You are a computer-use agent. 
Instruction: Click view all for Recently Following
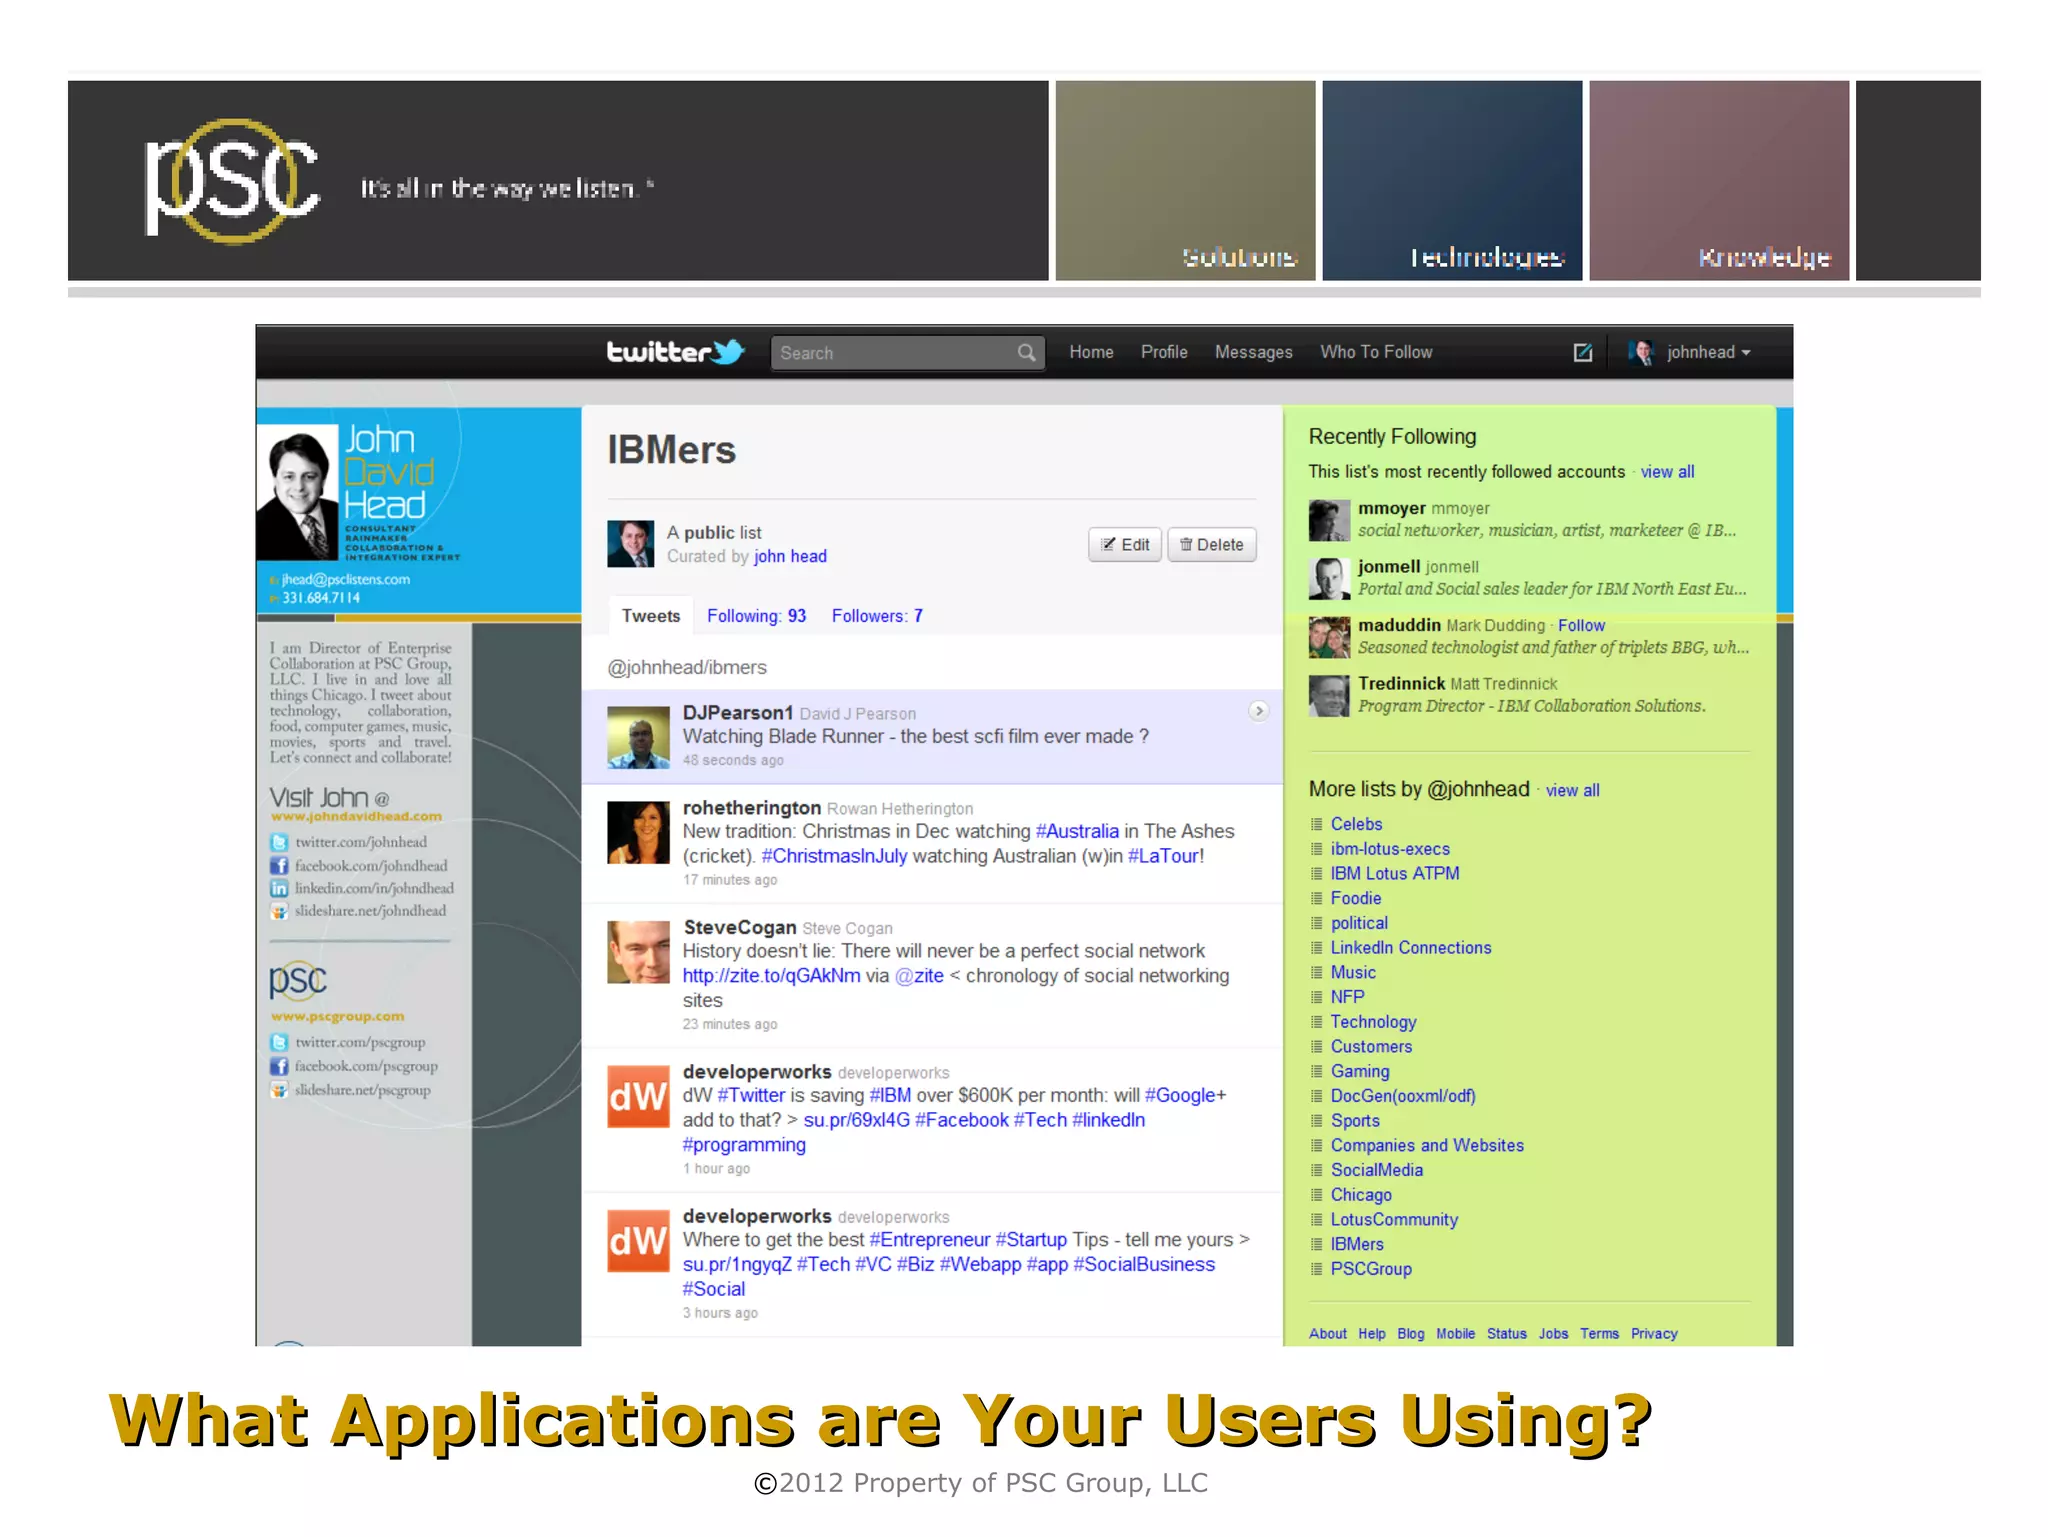point(1667,472)
